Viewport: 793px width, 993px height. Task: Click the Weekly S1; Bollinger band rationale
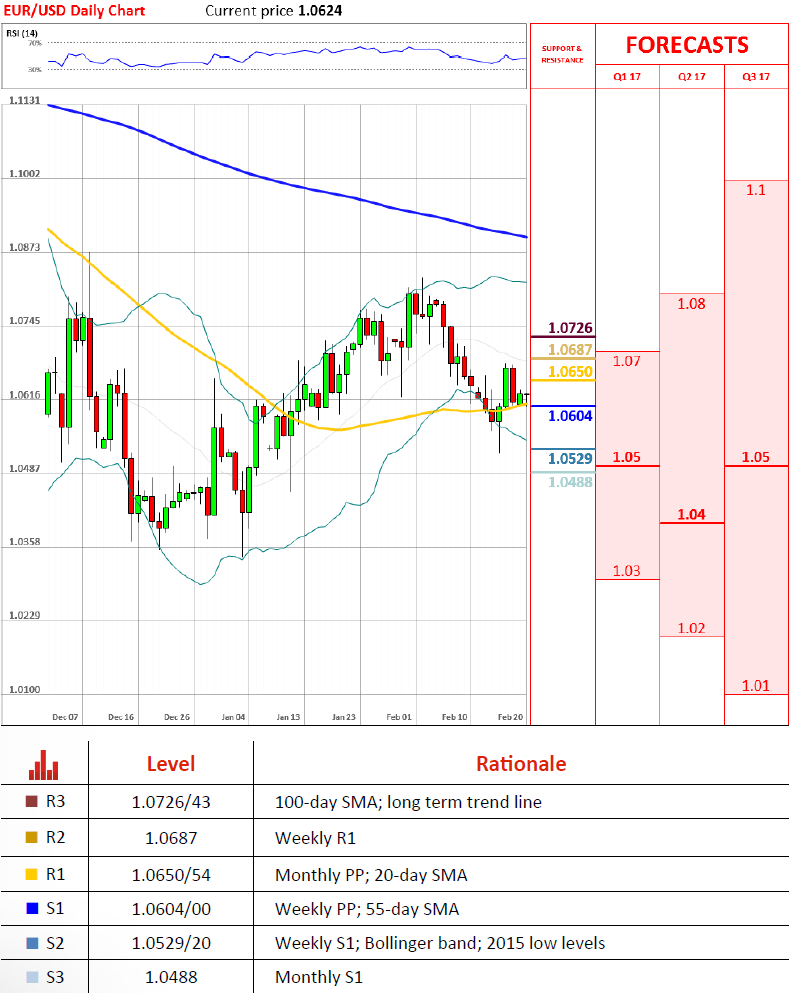[440, 944]
